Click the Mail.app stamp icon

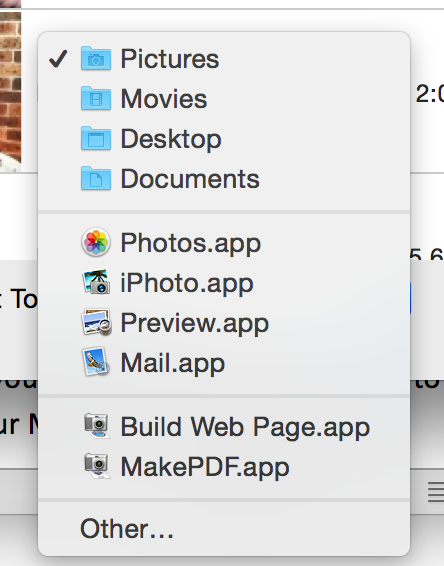(x=96, y=362)
